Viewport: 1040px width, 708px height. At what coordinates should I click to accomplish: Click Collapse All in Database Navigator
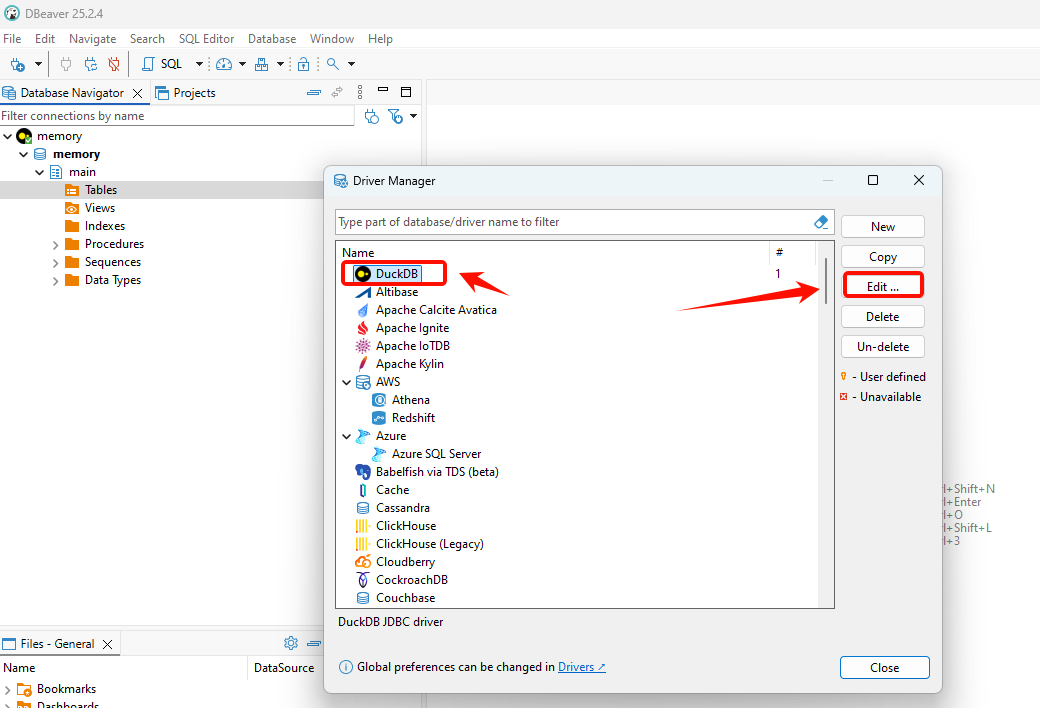click(314, 93)
